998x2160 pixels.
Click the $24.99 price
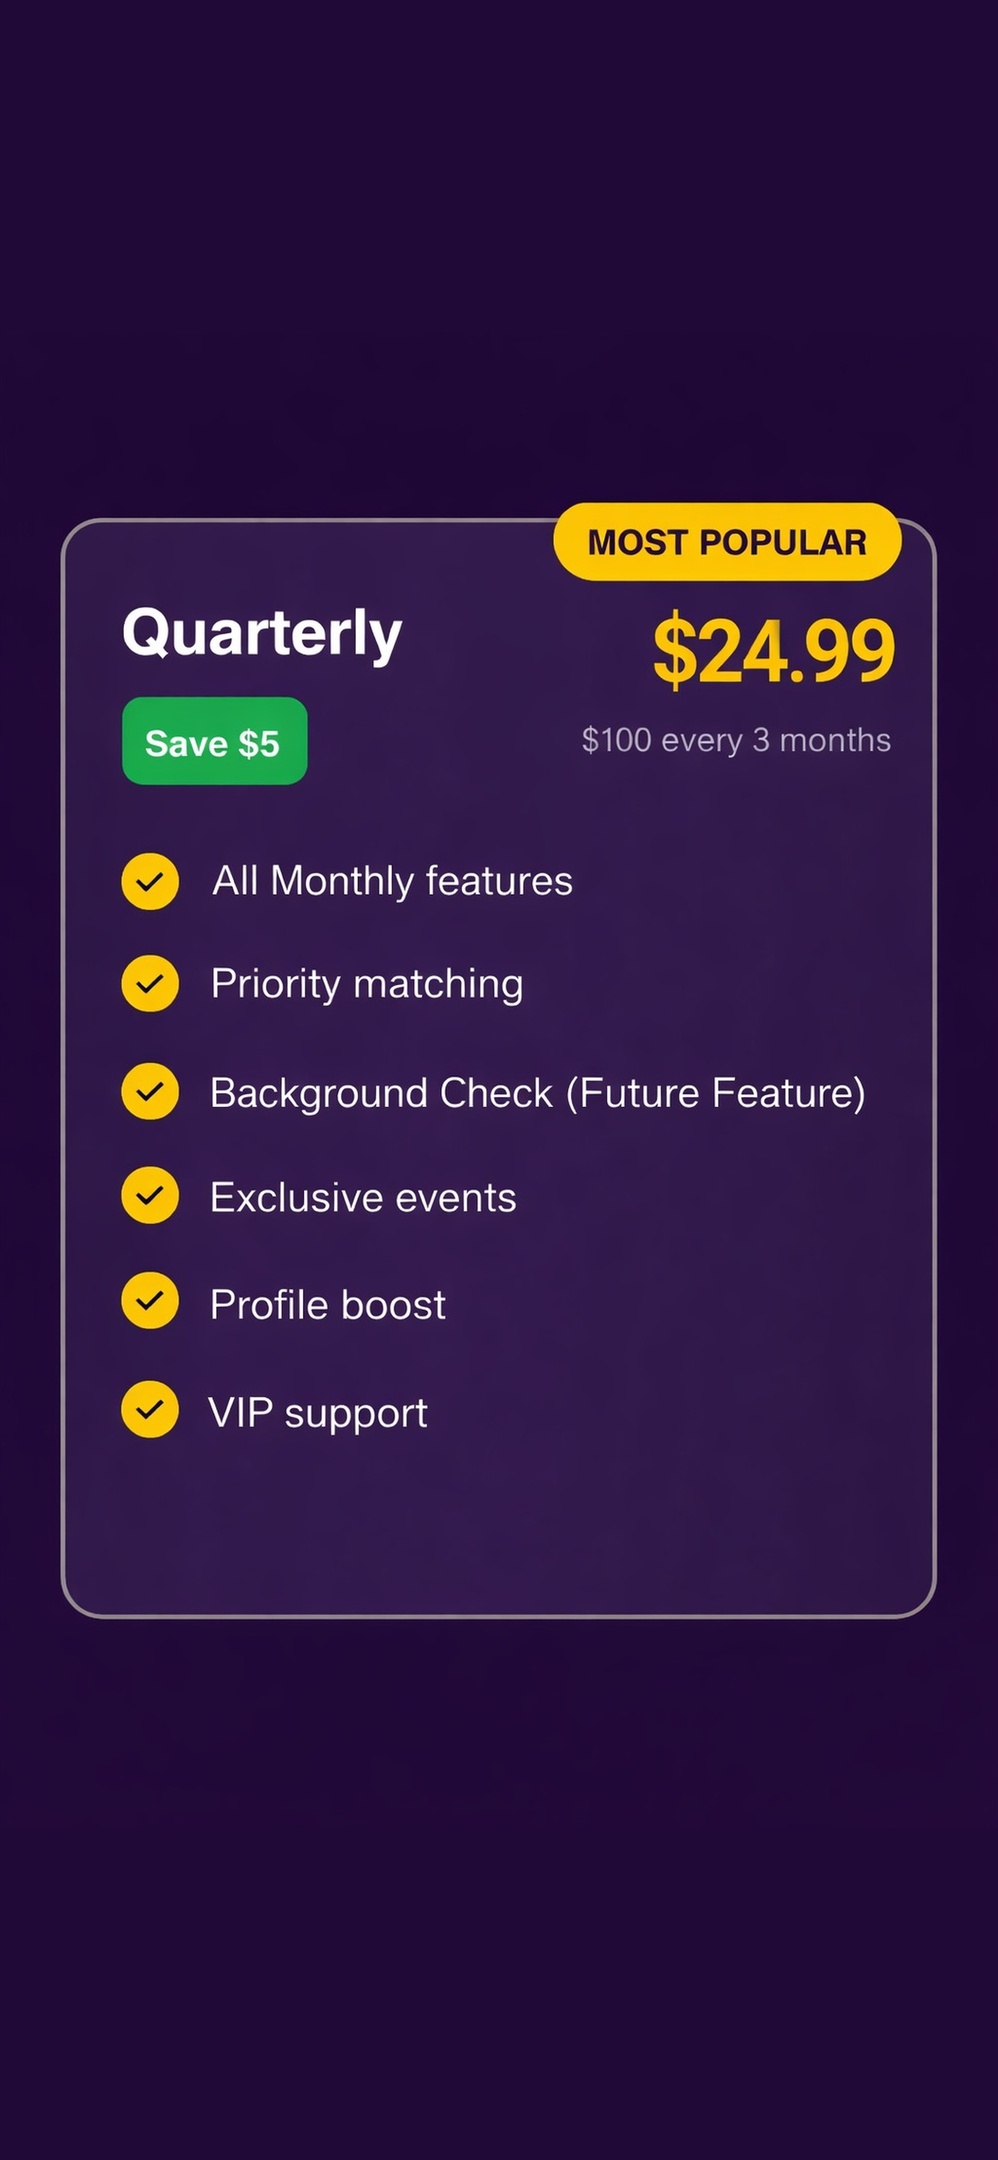773,650
